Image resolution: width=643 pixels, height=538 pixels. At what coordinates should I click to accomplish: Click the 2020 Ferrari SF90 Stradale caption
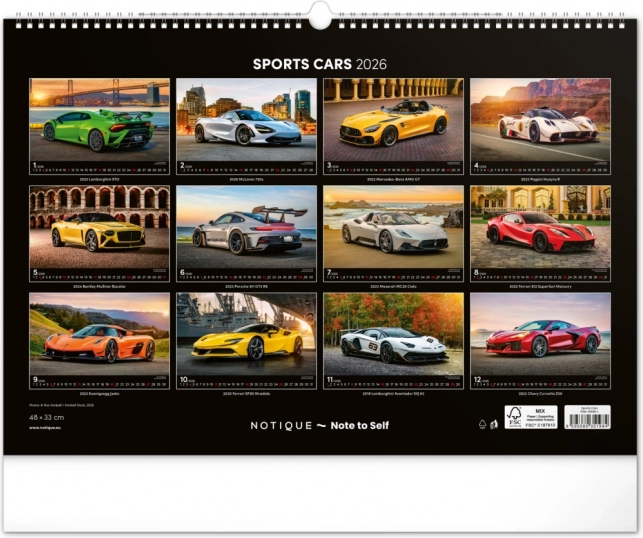point(246,394)
